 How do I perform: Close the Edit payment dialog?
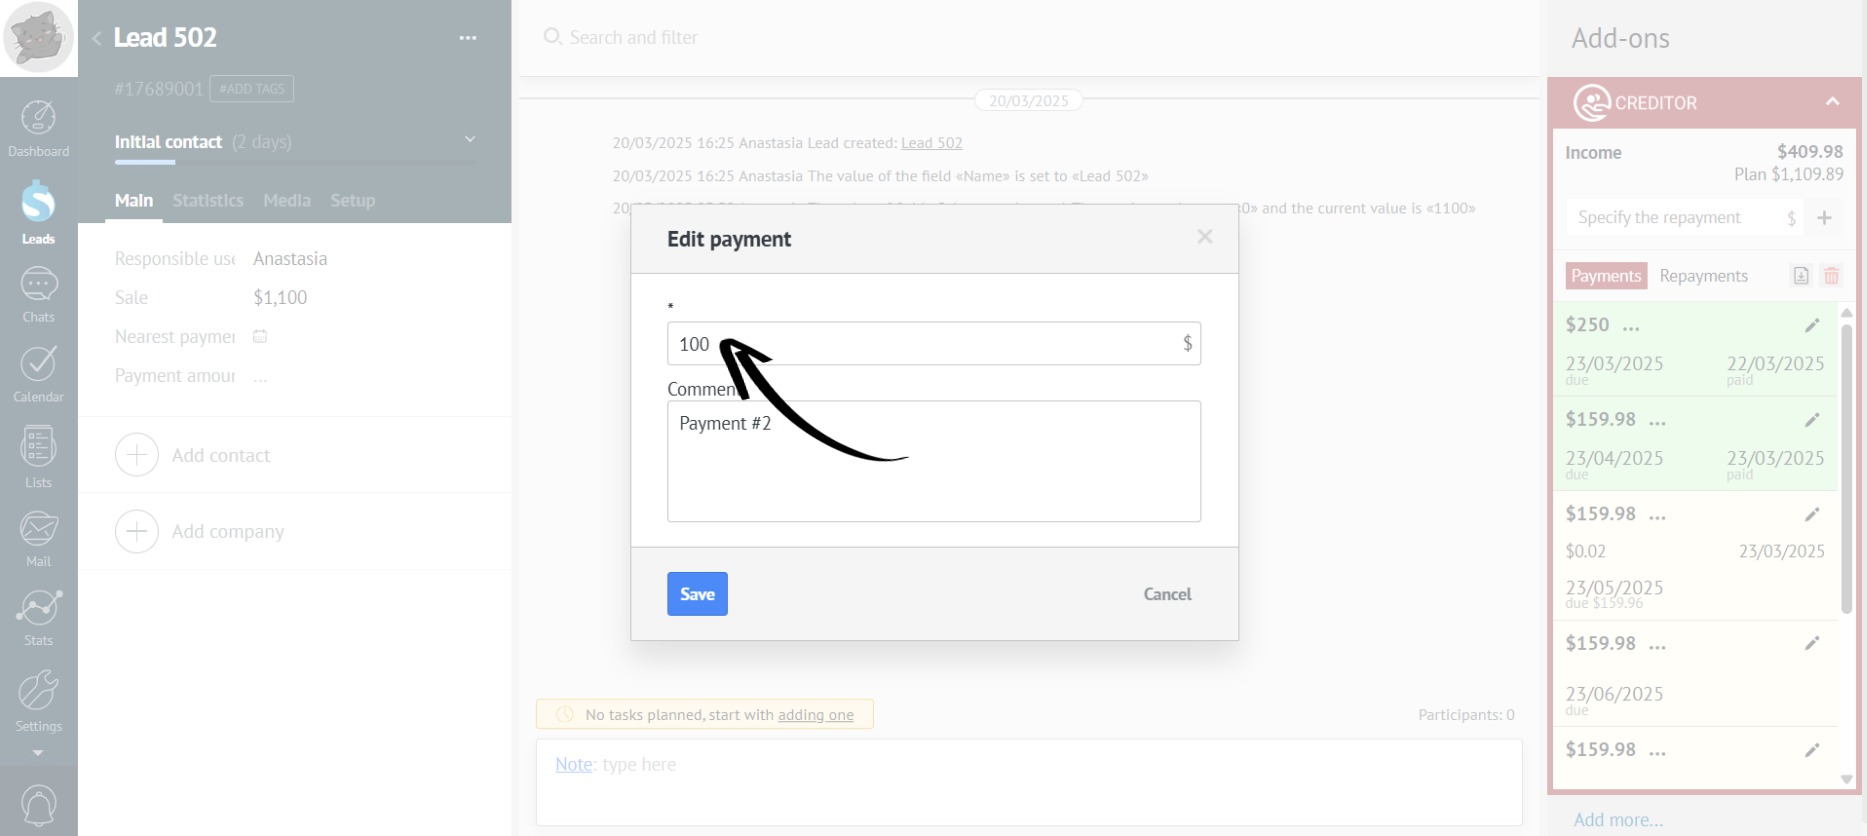1204,237
